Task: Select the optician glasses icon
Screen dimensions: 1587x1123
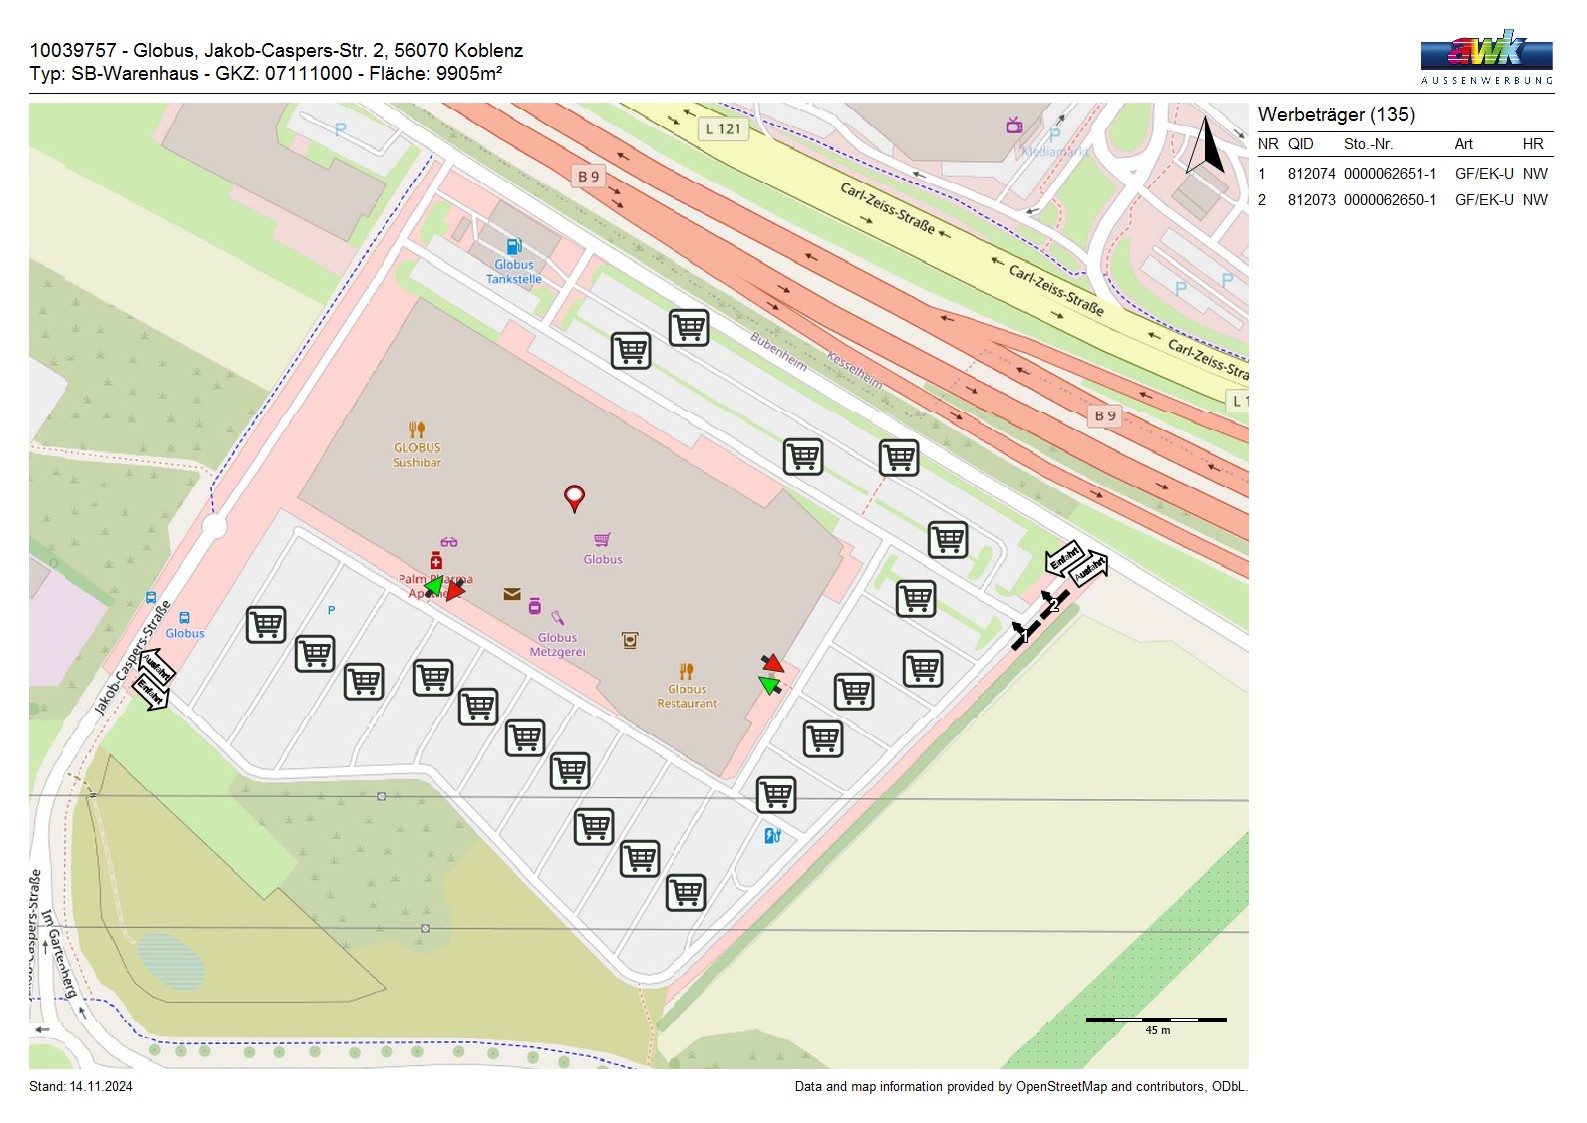Action: pos(449,542)
